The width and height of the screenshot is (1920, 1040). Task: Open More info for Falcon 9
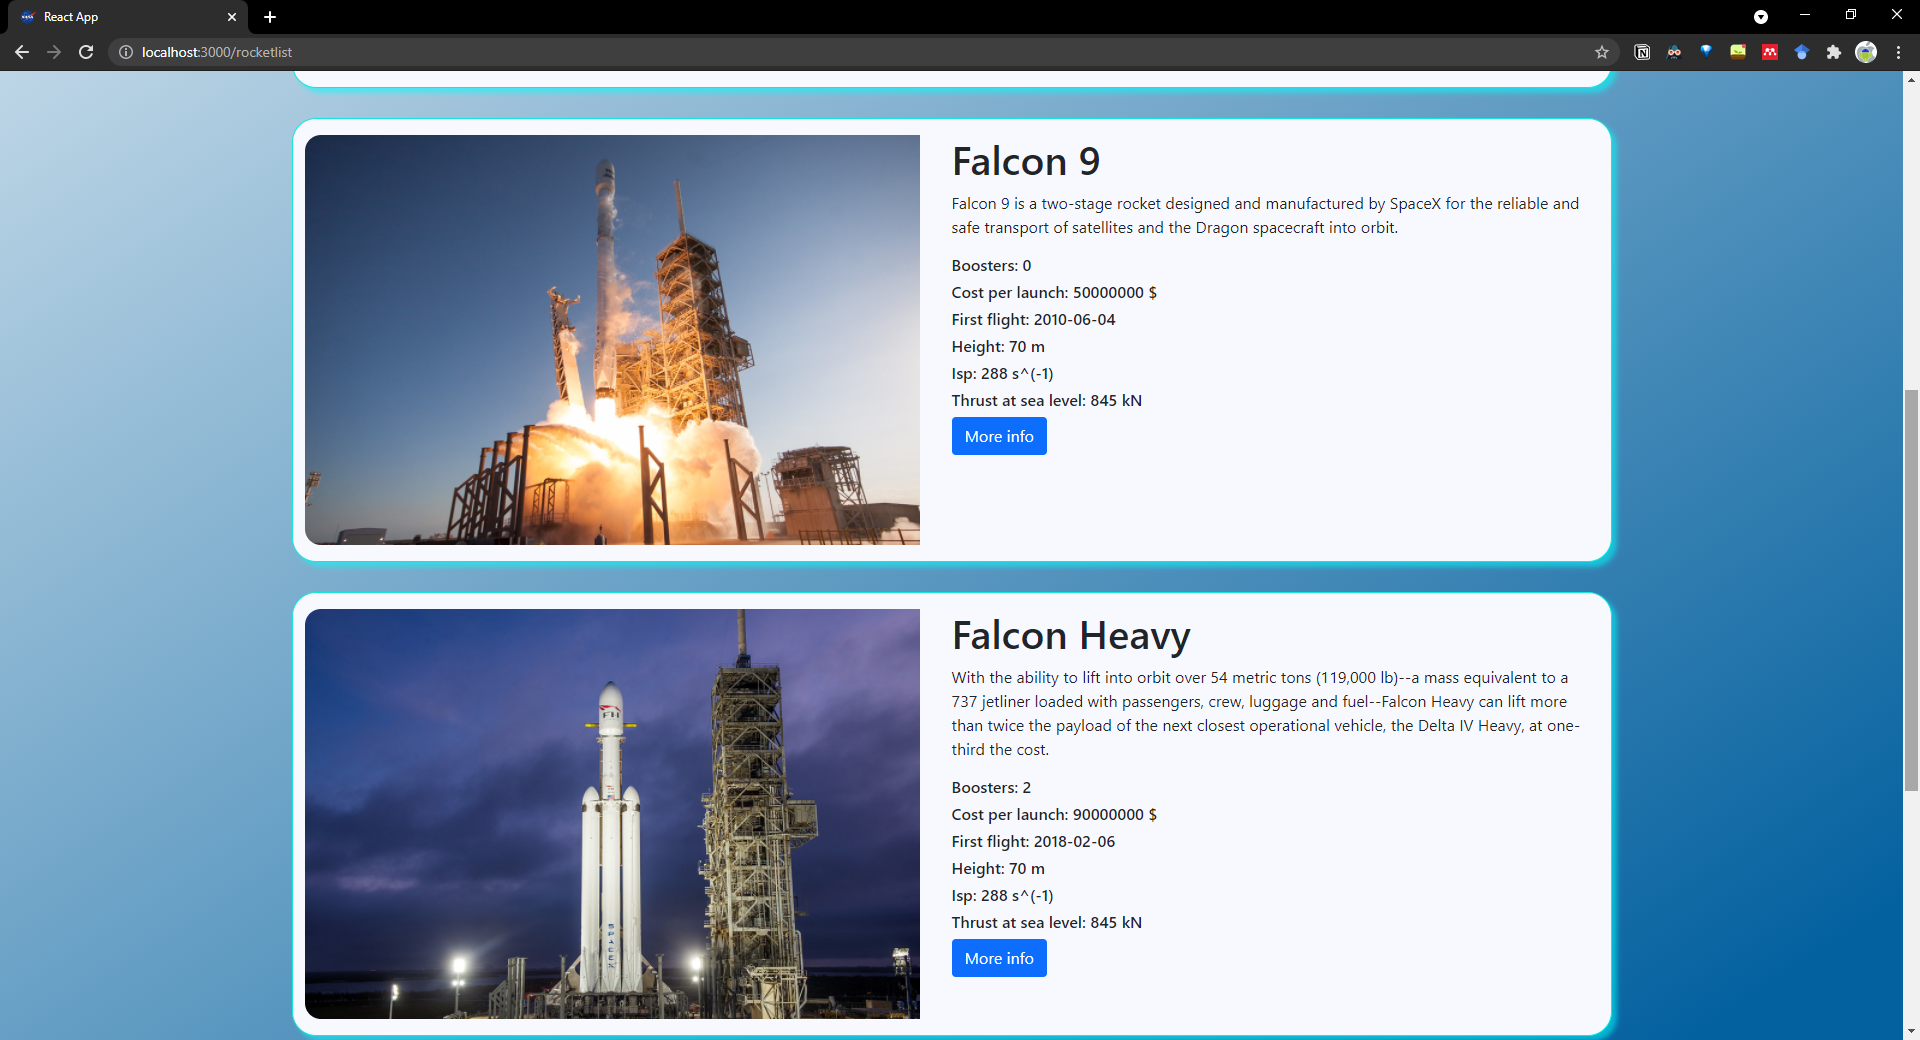999,436
